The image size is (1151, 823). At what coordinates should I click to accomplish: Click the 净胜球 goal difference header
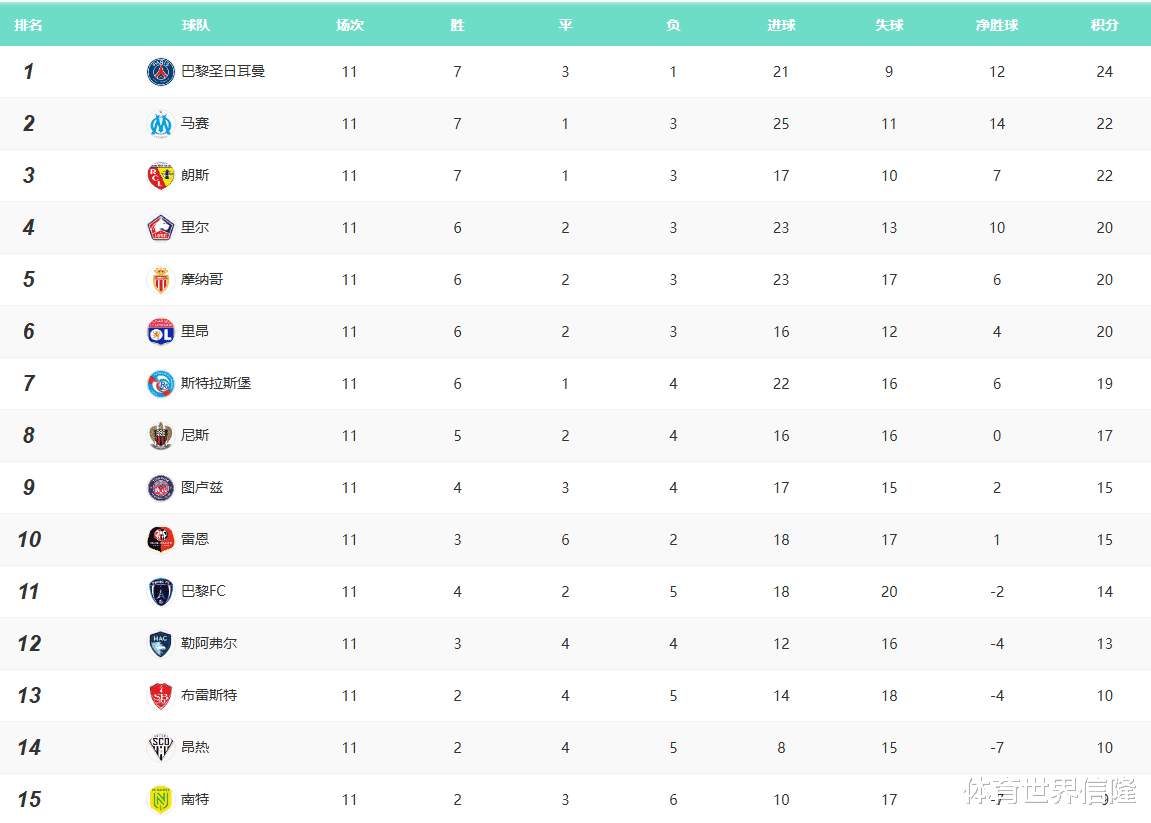tap(996, 25)
